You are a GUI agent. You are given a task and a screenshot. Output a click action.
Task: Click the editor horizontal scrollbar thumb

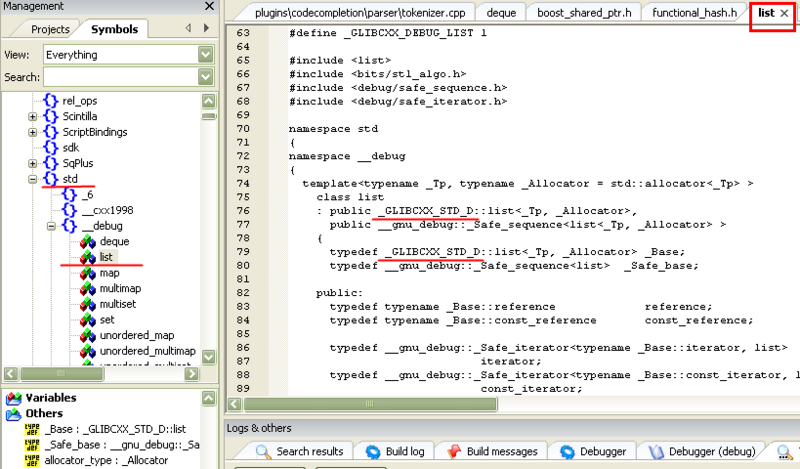point(370,404)
